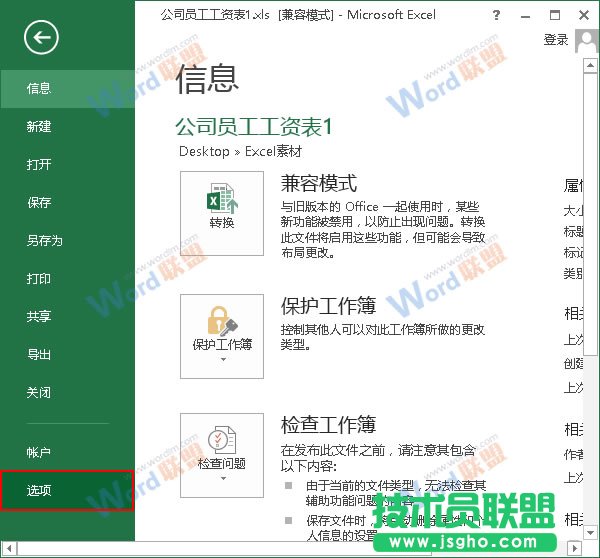Open Options (选项) in the sidebar
Screen dimensions: 600x558
pyautogui.click(x=40, y=491)
